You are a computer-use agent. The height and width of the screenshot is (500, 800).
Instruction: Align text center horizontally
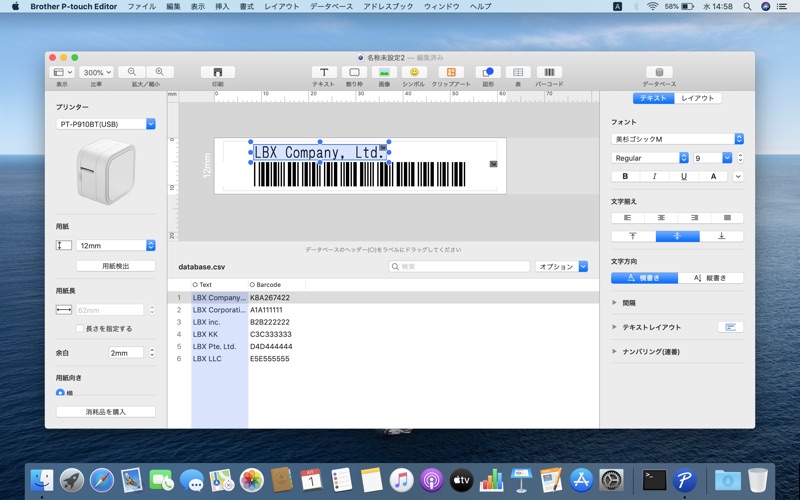pos(661,218)
